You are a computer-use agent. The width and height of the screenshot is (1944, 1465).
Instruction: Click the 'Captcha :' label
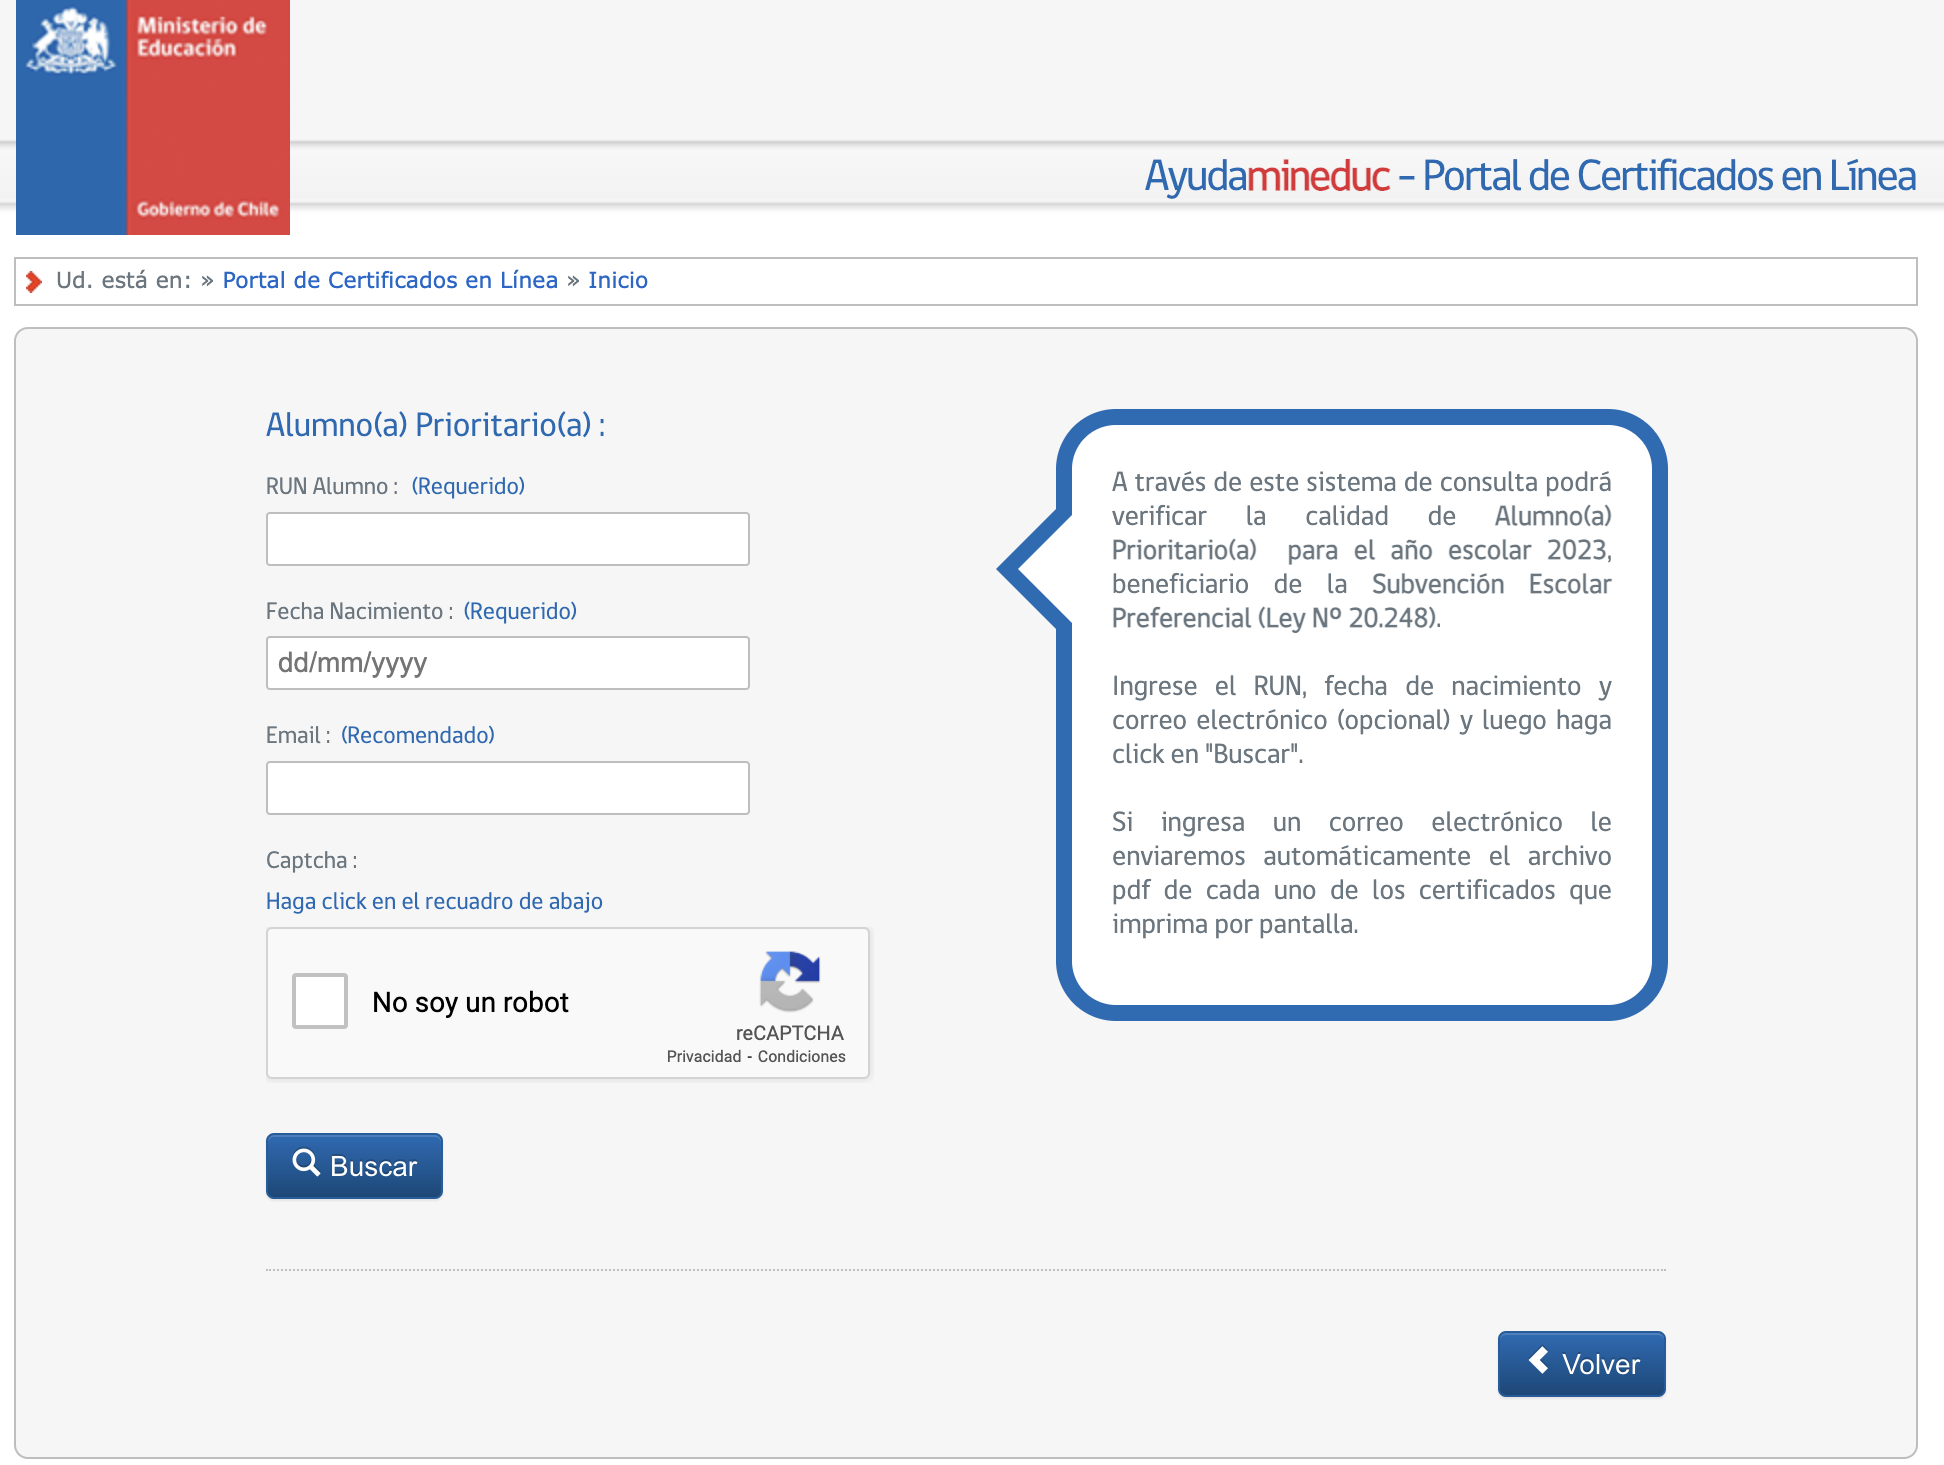[x=312, y=860]
